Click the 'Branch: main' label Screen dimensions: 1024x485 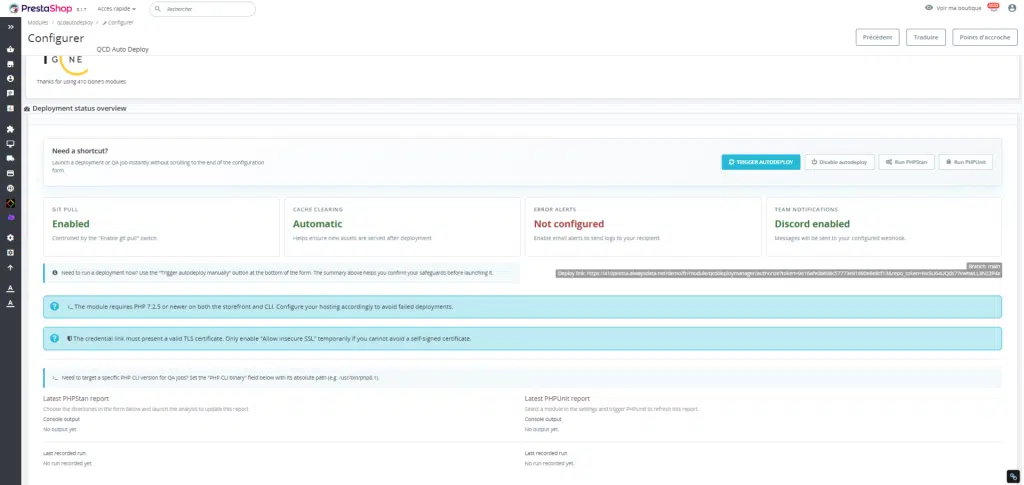pyautogui.click(x=984, y=266)
